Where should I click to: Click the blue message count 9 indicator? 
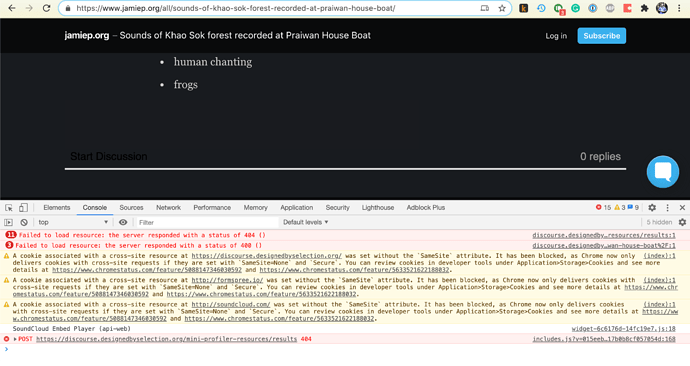tap(633, 208)
